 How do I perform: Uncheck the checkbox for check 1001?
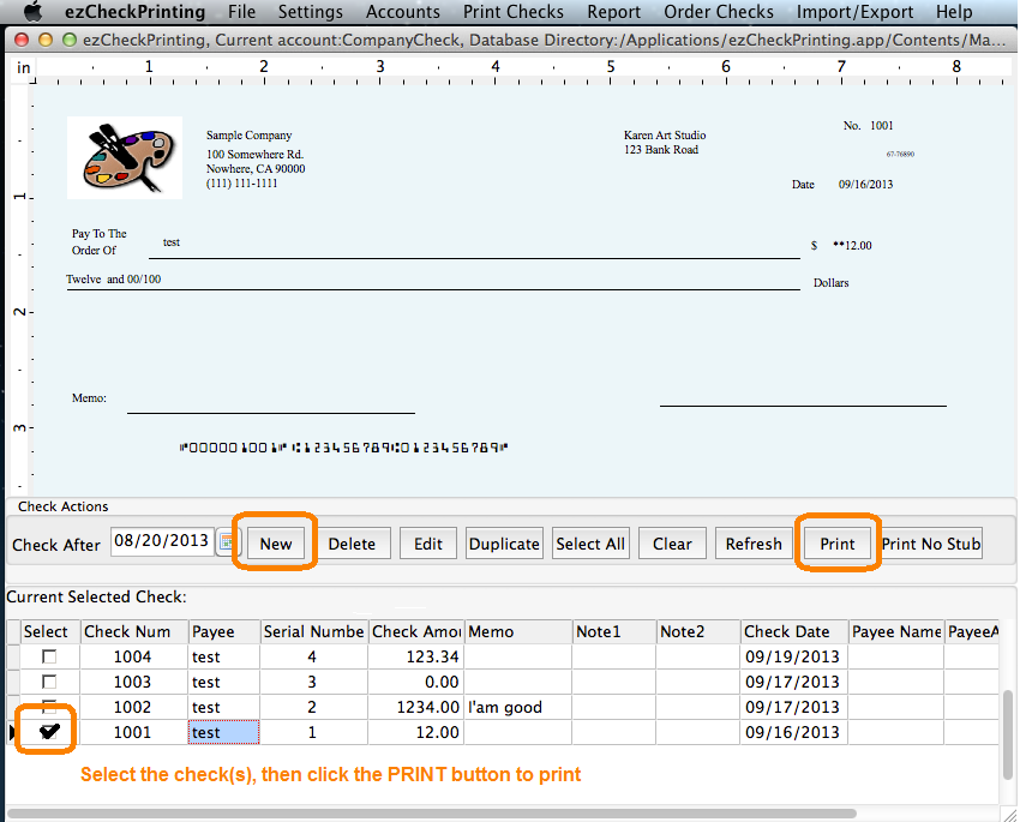[x=49, y=732]
